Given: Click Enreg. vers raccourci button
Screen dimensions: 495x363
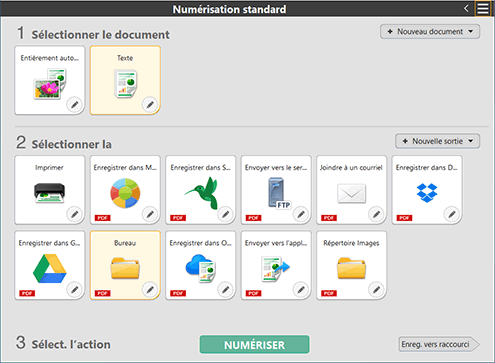Looking at the screenshot, I should tap(439, 344).
